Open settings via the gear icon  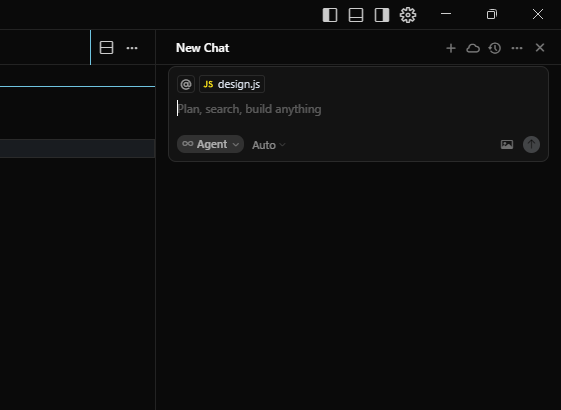coord(408,15)
